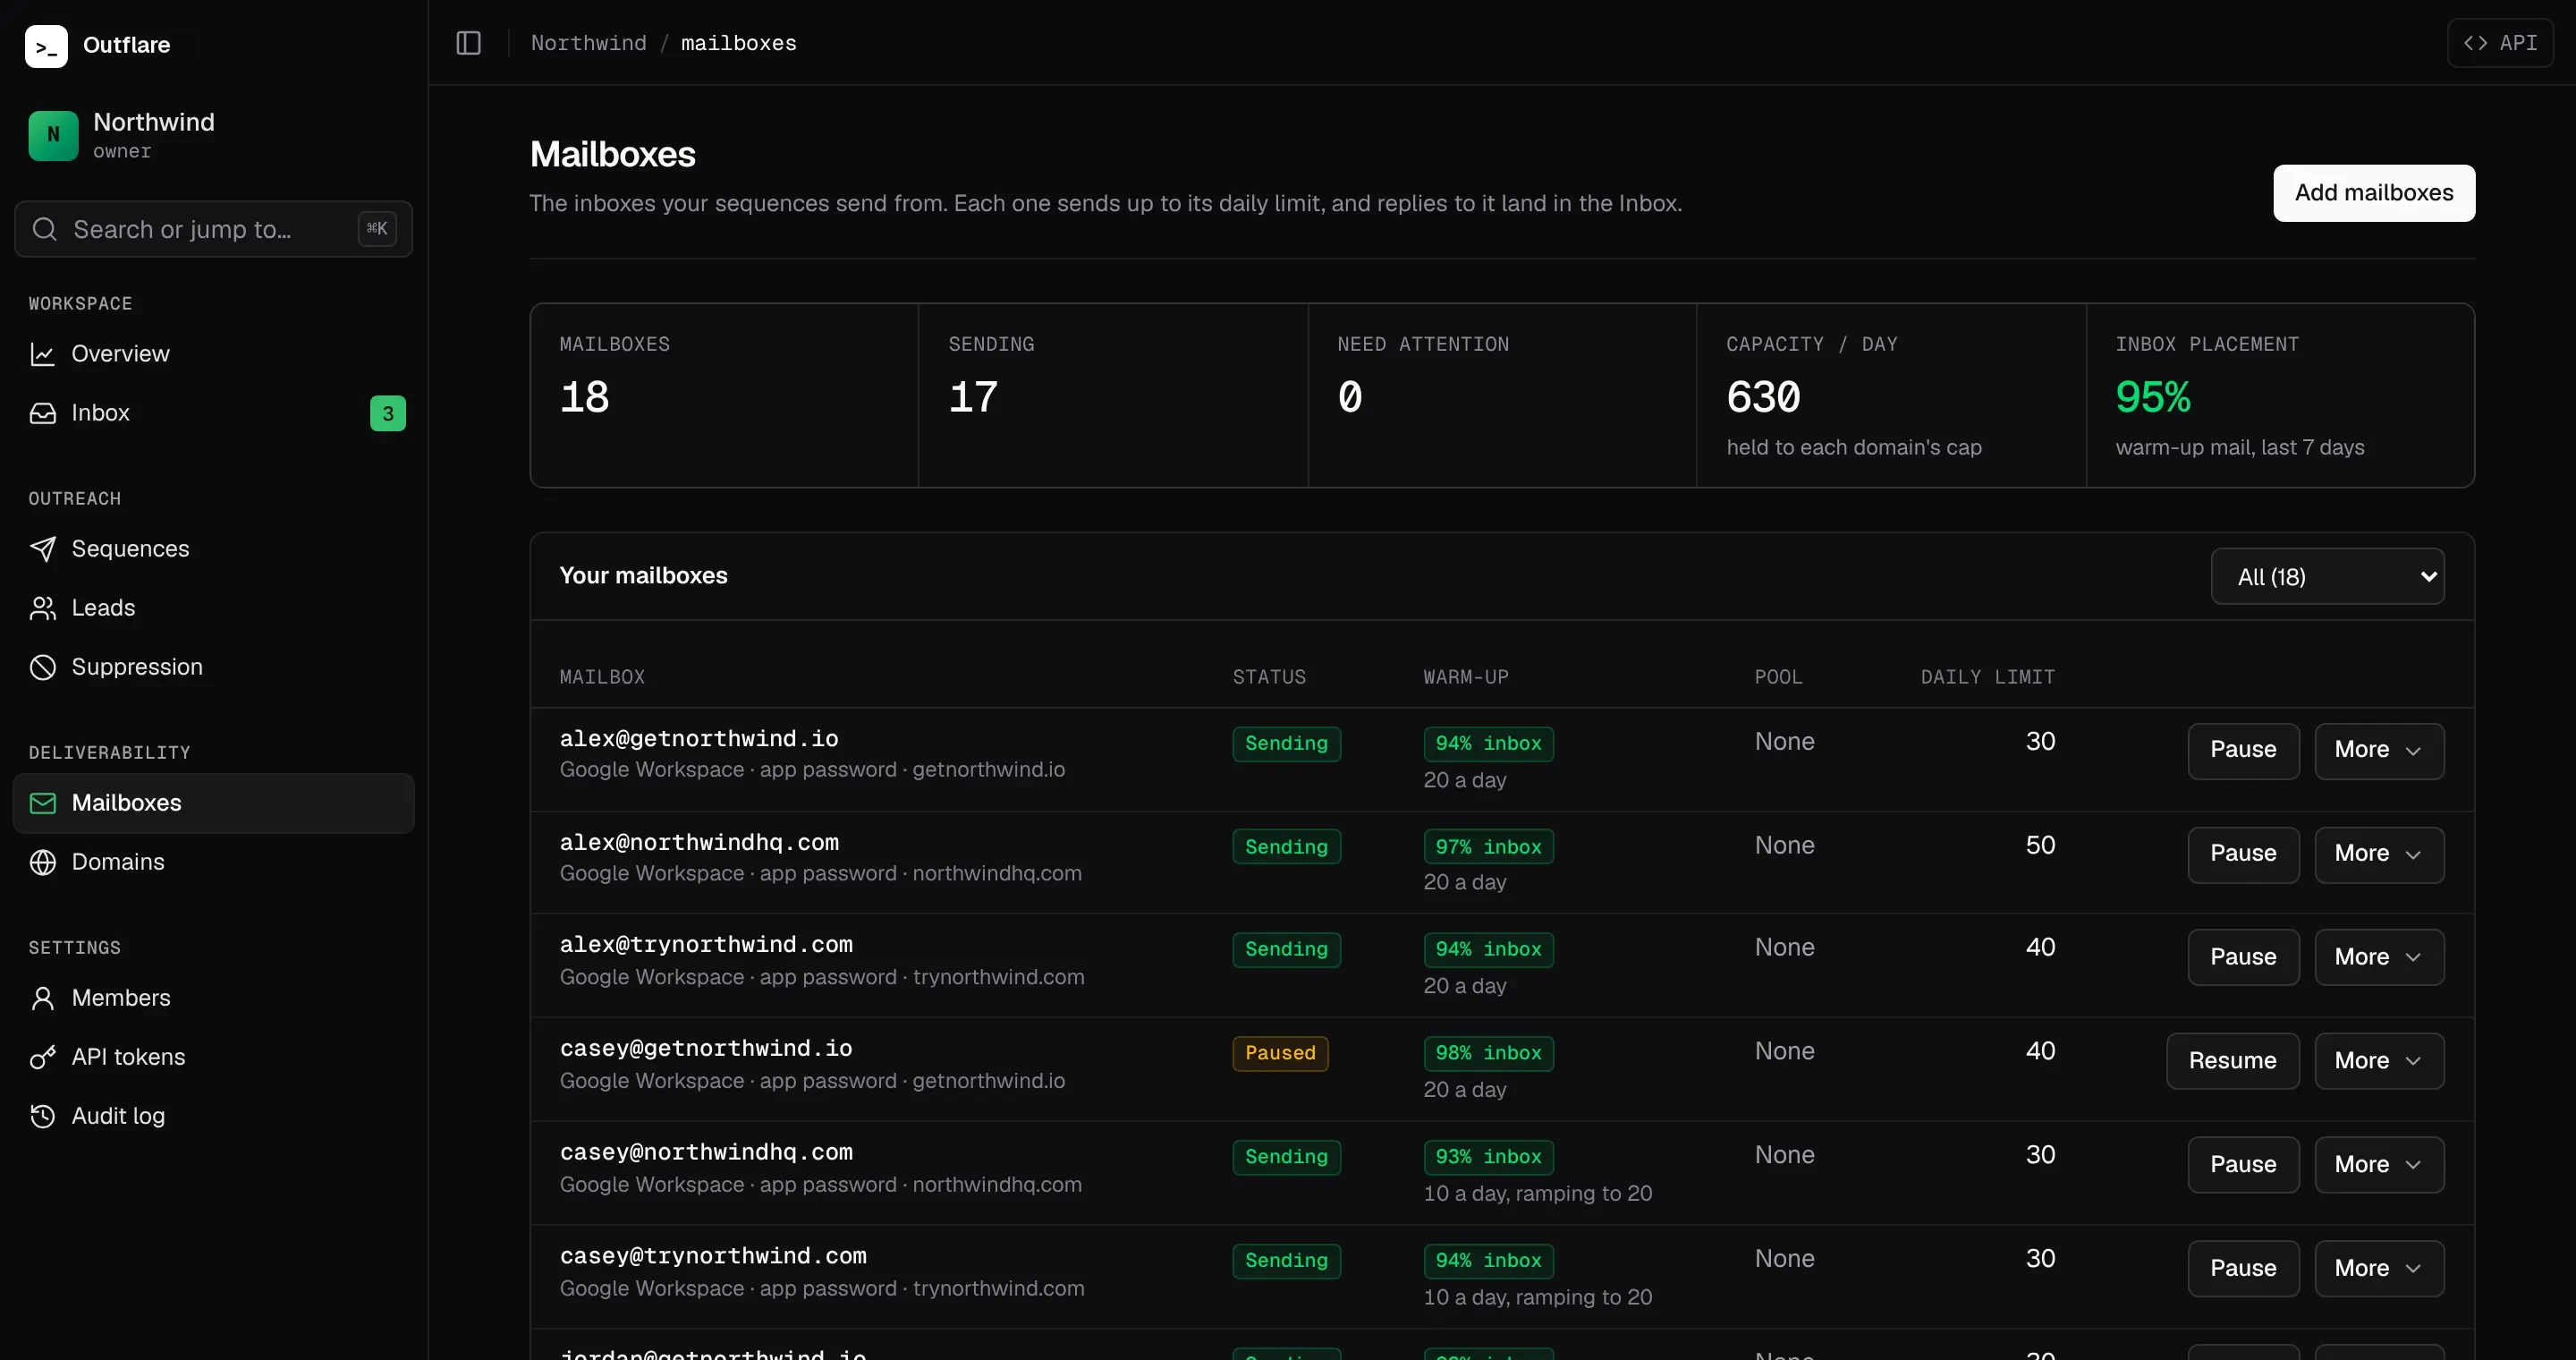Open Sequences via paper plane icon
This screenshot has height=1360, width=2576.
[43, 549]
